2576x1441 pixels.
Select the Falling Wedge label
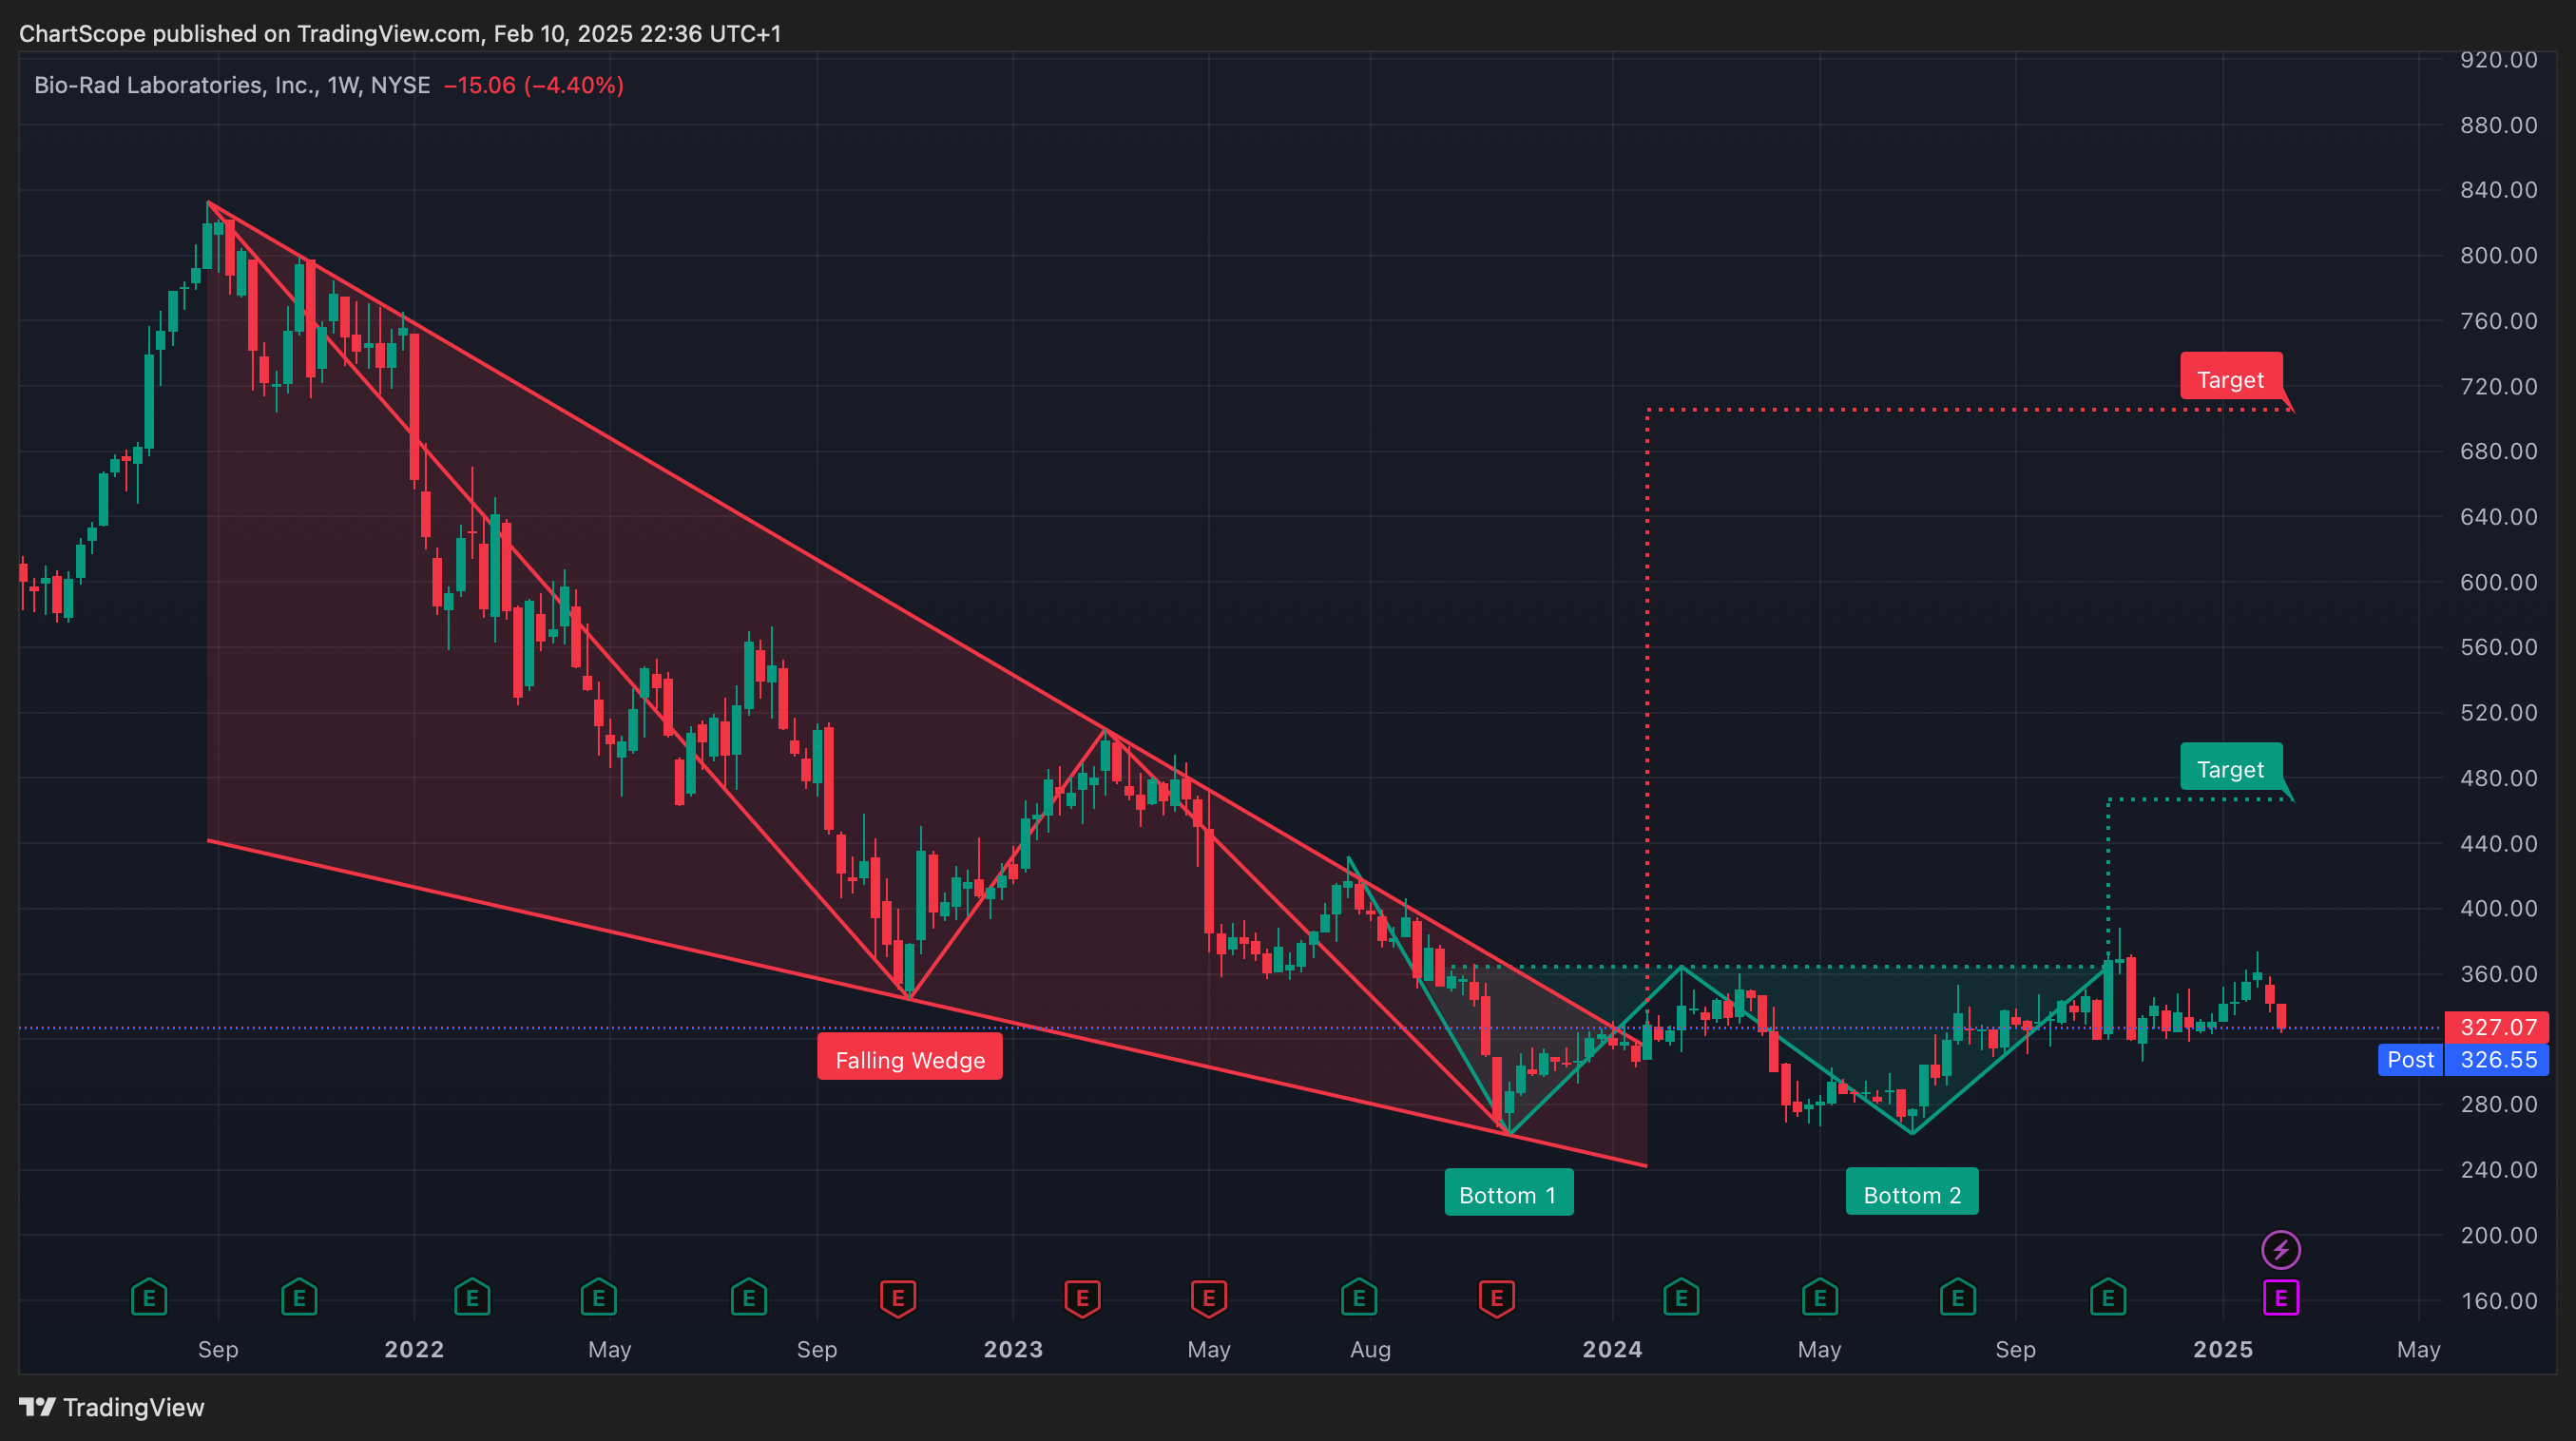910,1059
